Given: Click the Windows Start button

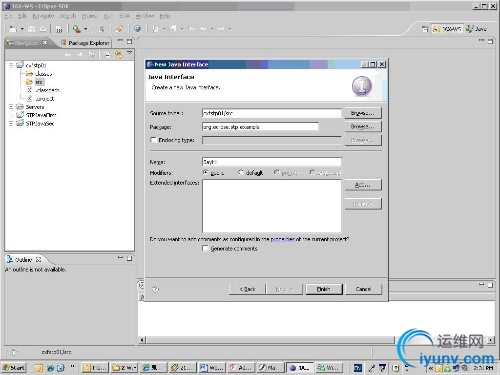Looking at the screenshot, I should [14, 368].
